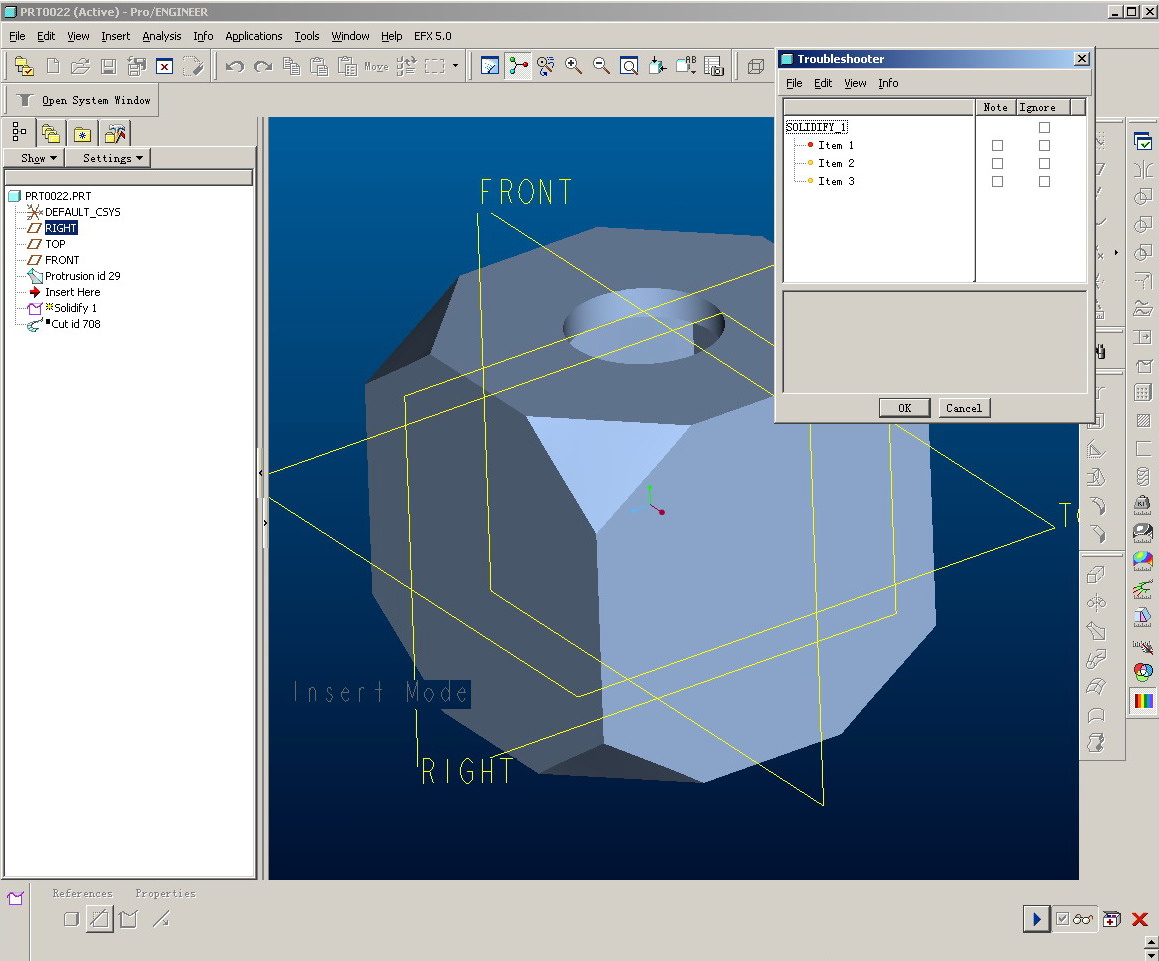Click Cancel in the Troubleshooter dialog
This screenshot has width=1159, height=961.
click(964, 408)
